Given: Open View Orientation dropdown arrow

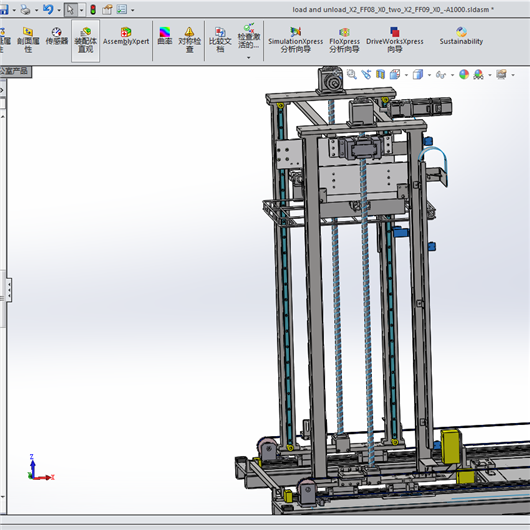Looking at the screenshot, I should click(x=406, y=75).
